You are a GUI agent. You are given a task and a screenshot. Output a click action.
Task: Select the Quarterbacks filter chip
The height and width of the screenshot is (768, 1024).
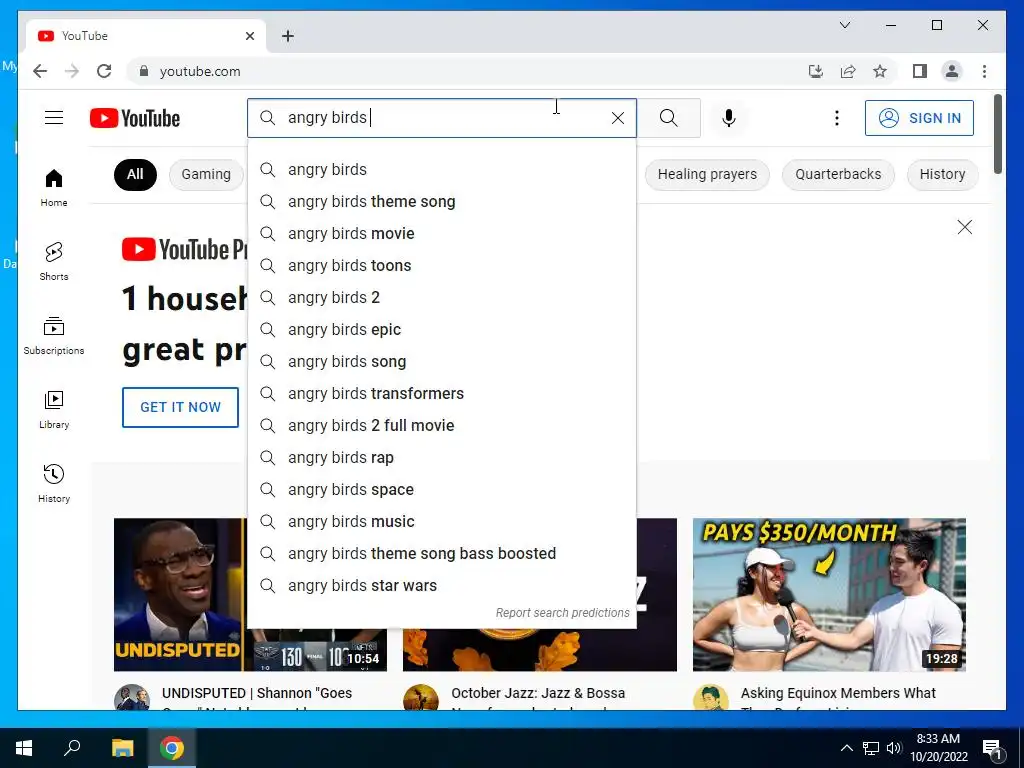(838, 174)
